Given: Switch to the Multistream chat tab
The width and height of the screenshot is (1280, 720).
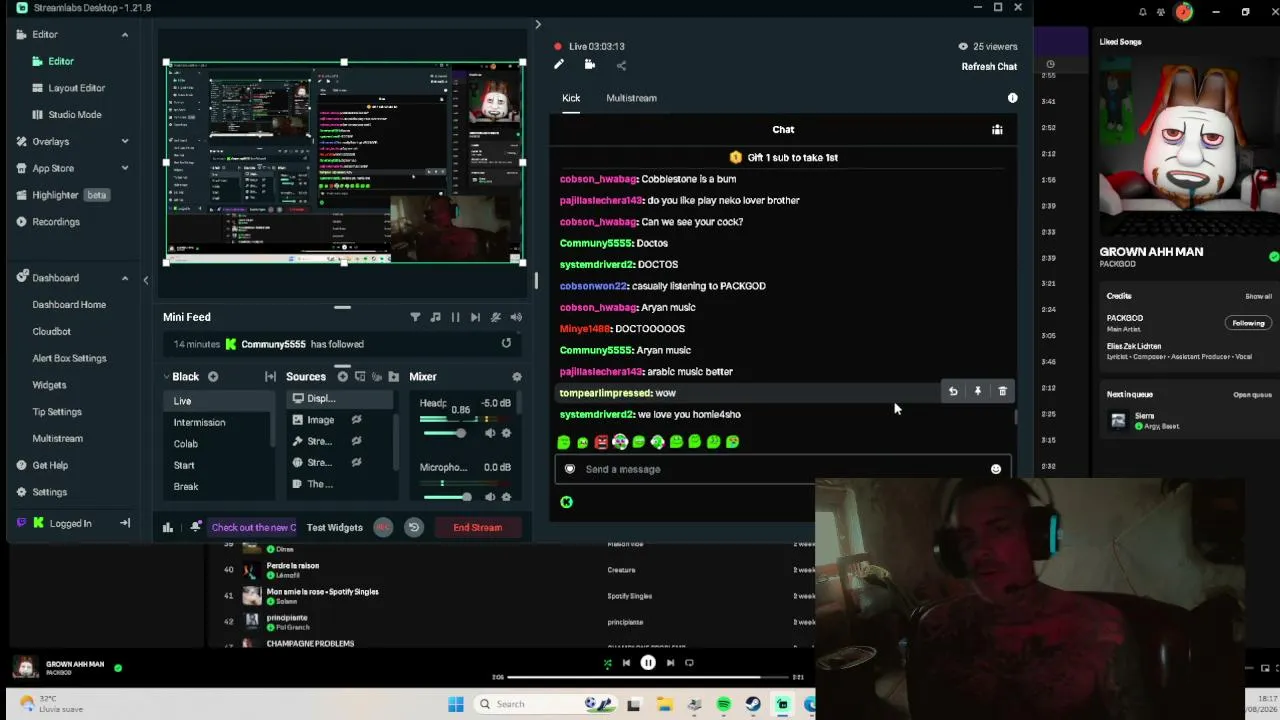Looking at the screenshot, I should tap(631, 98).
